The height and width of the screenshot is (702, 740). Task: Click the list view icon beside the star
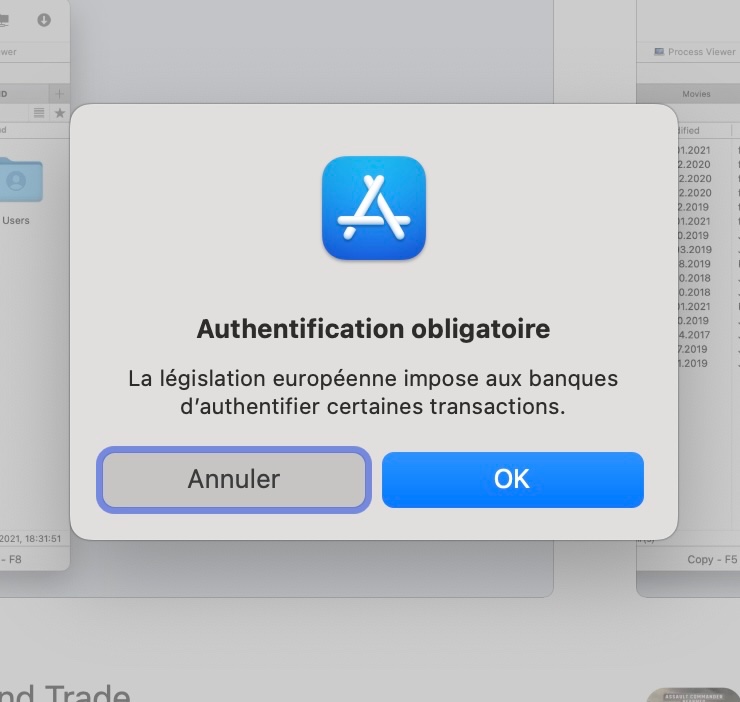(x=39, y=112)
